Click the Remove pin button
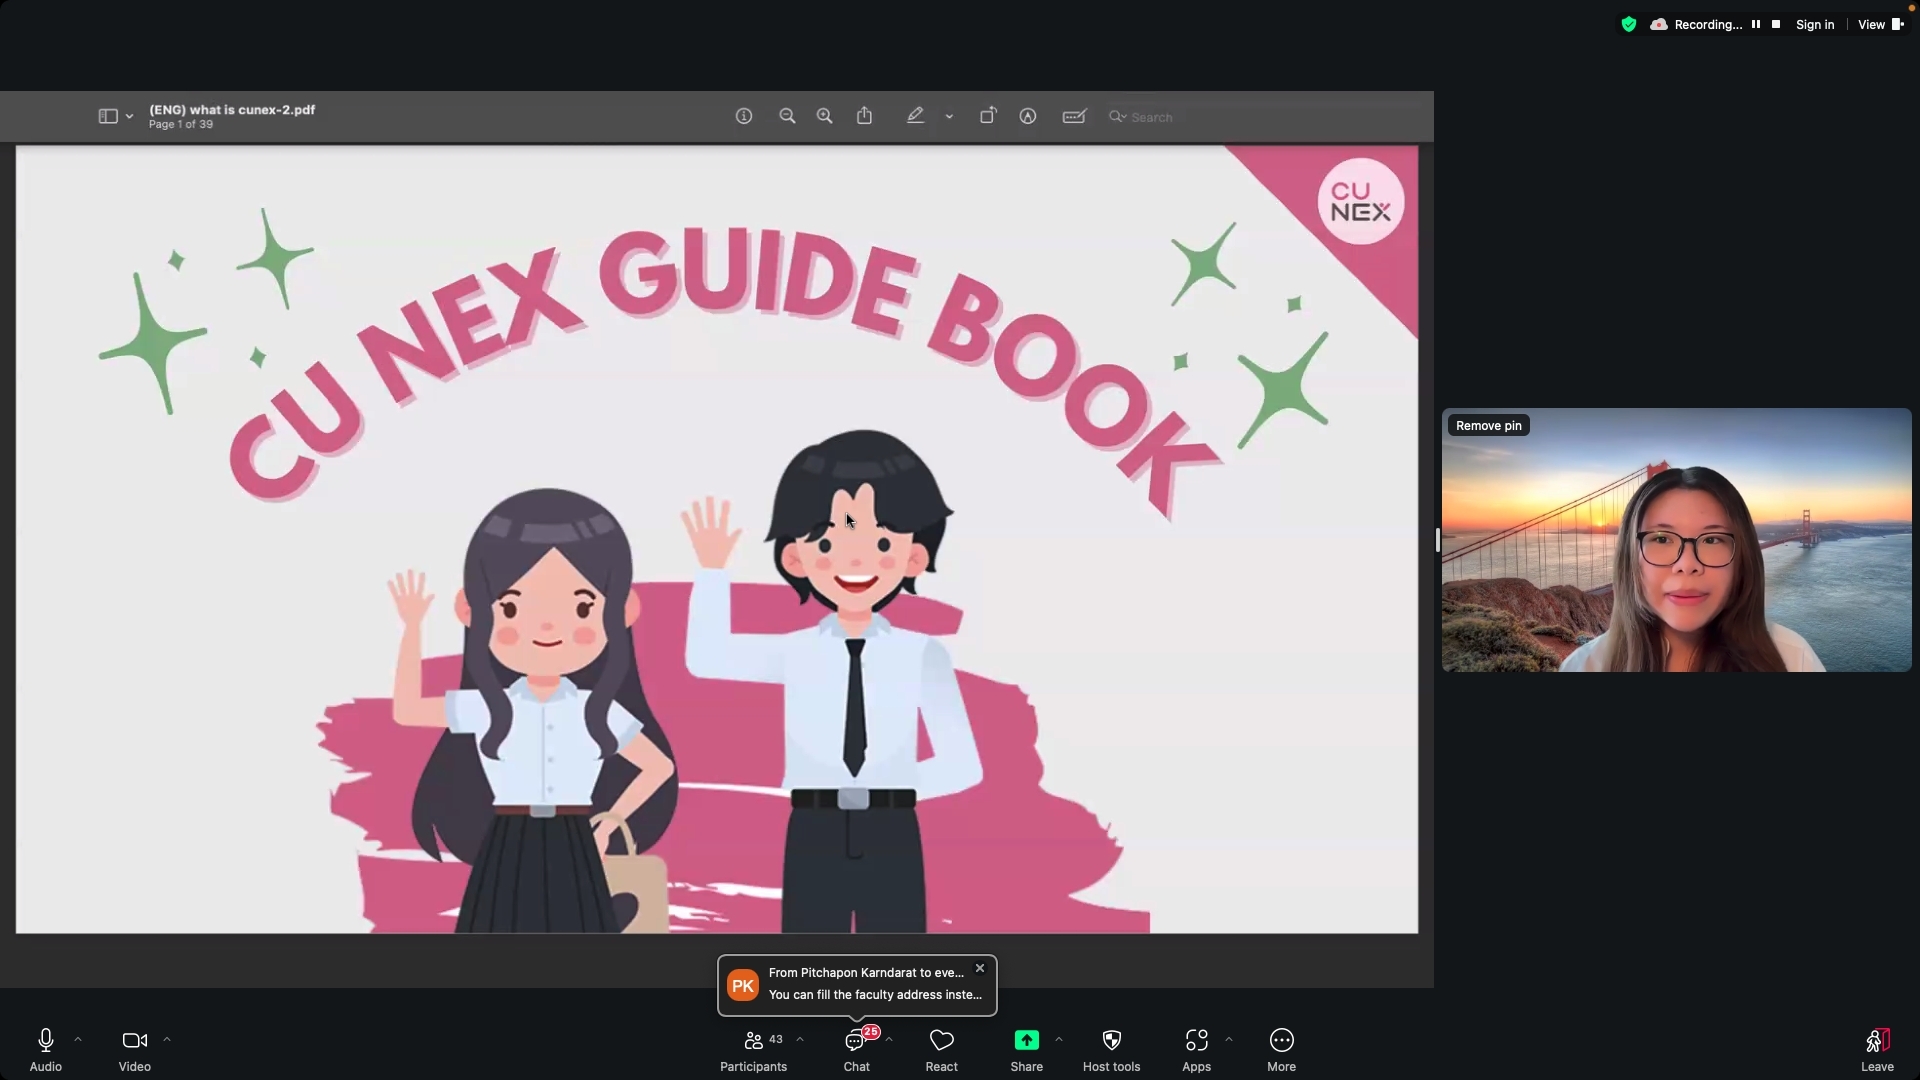The image size is (1920, 1080). (1488, 426)
